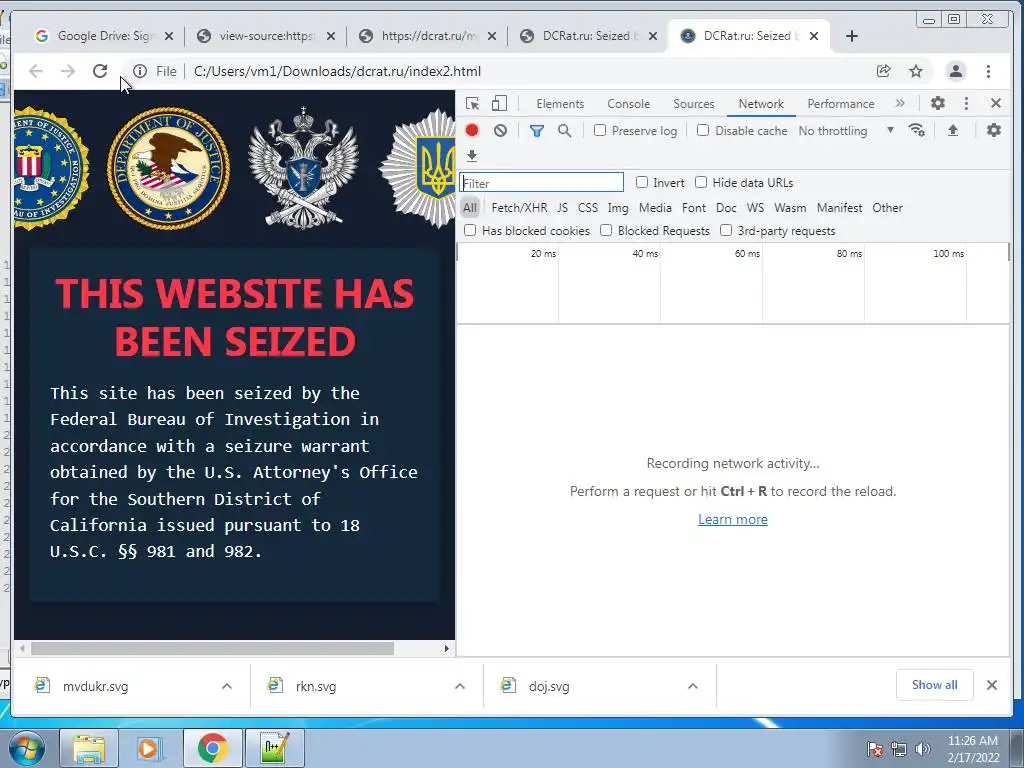Toggle the network filter funnel icon
The height and width of the screenshot is (768, 1024).
537,131
